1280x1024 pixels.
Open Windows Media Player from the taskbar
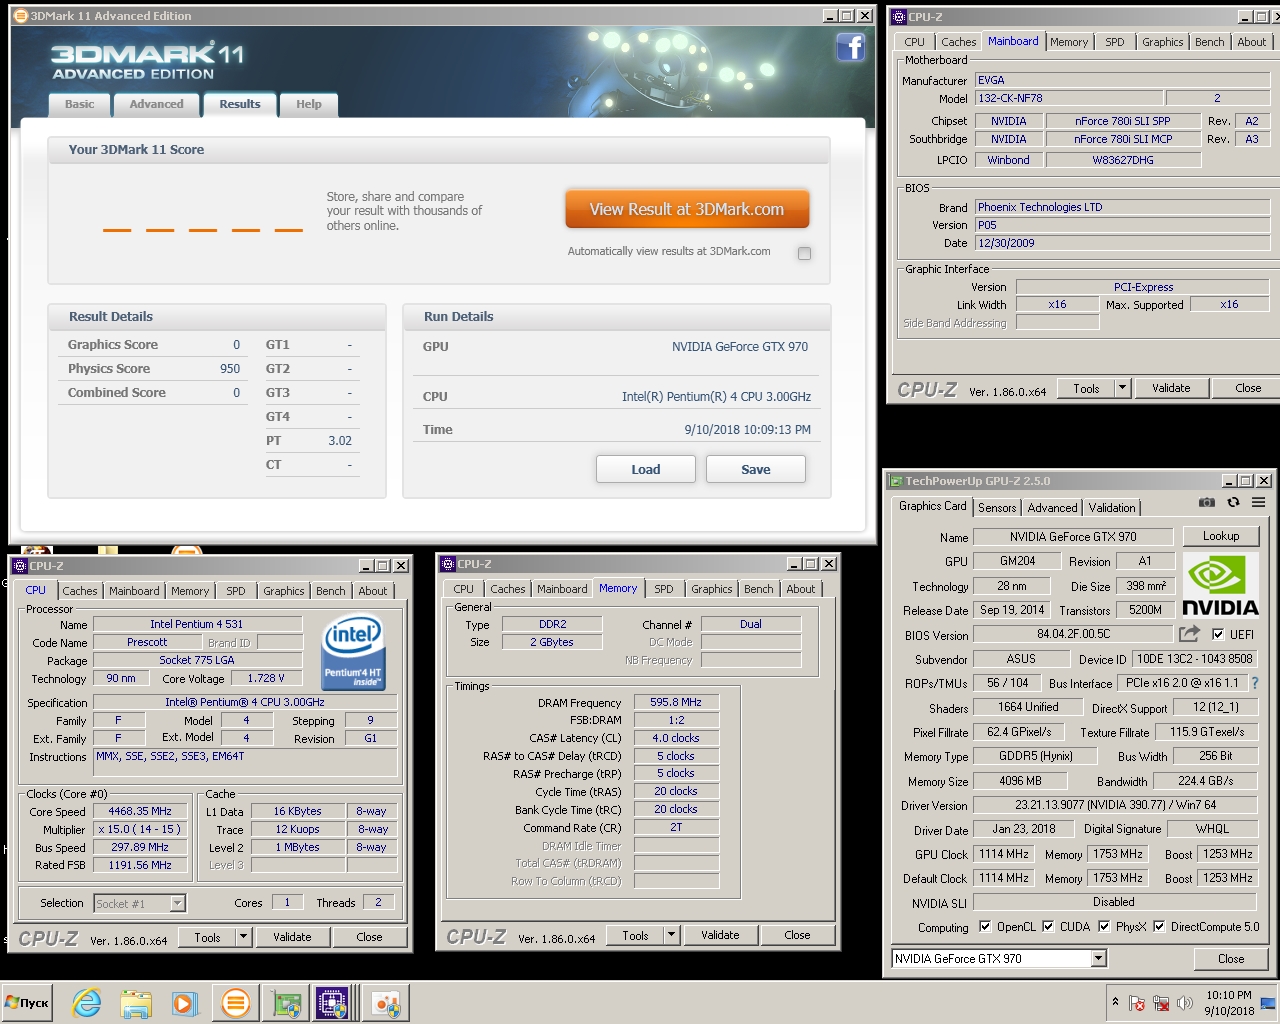tap(184, 1003)
